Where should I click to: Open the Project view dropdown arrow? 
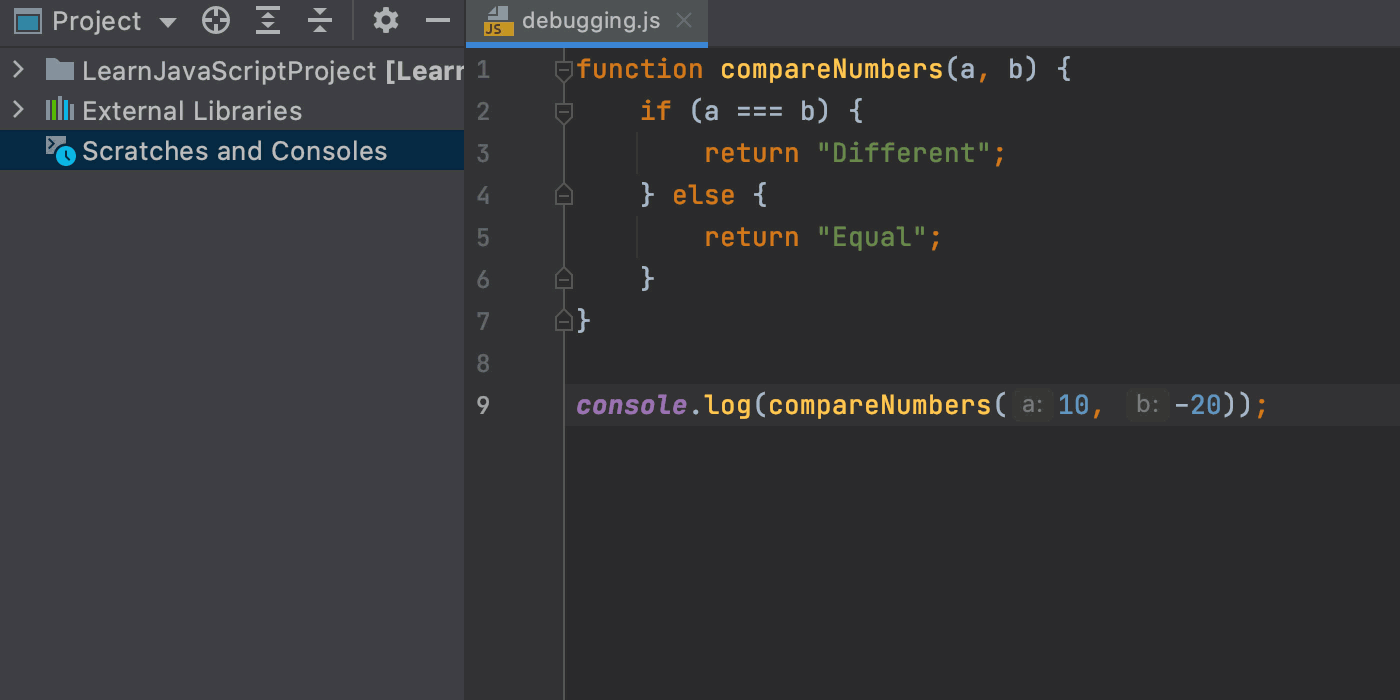(167, 22)
